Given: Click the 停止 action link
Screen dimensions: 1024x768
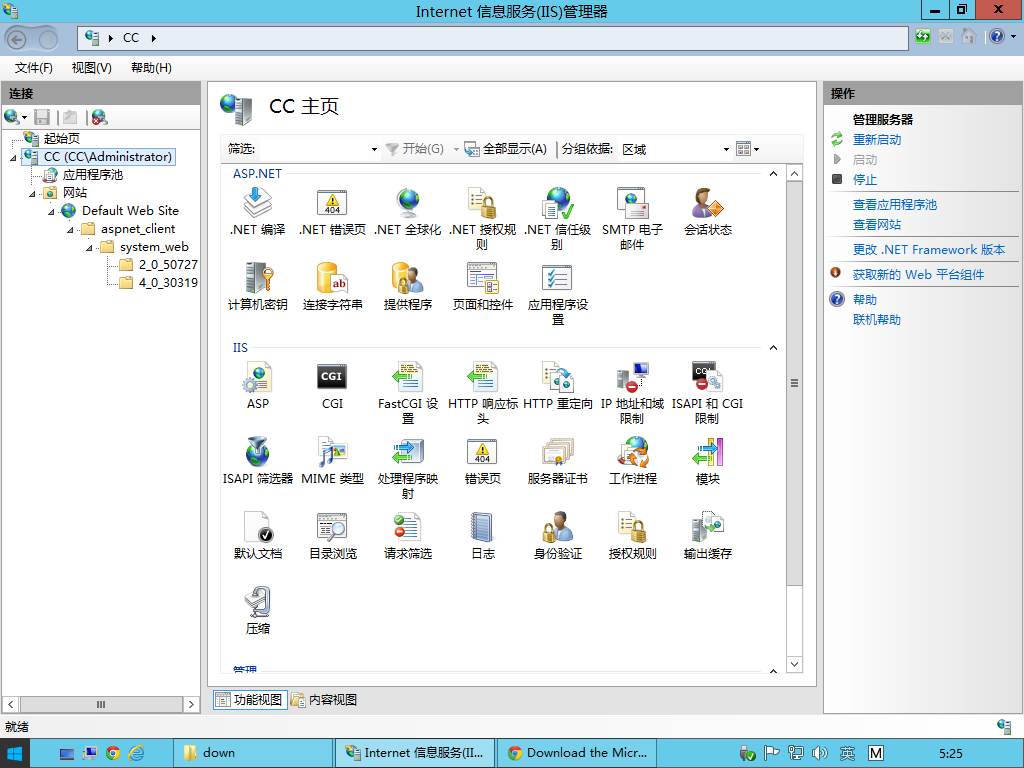Looking at the screenshot, I should tap(865, 180).
